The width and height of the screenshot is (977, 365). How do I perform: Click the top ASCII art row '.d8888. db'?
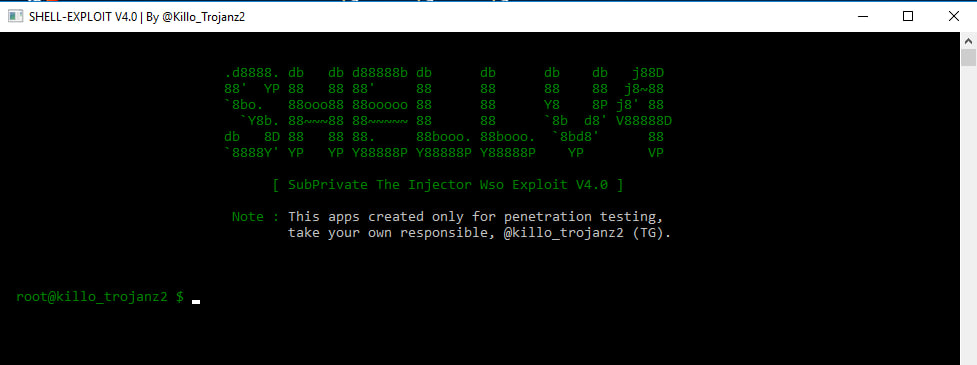coord(444,73)
